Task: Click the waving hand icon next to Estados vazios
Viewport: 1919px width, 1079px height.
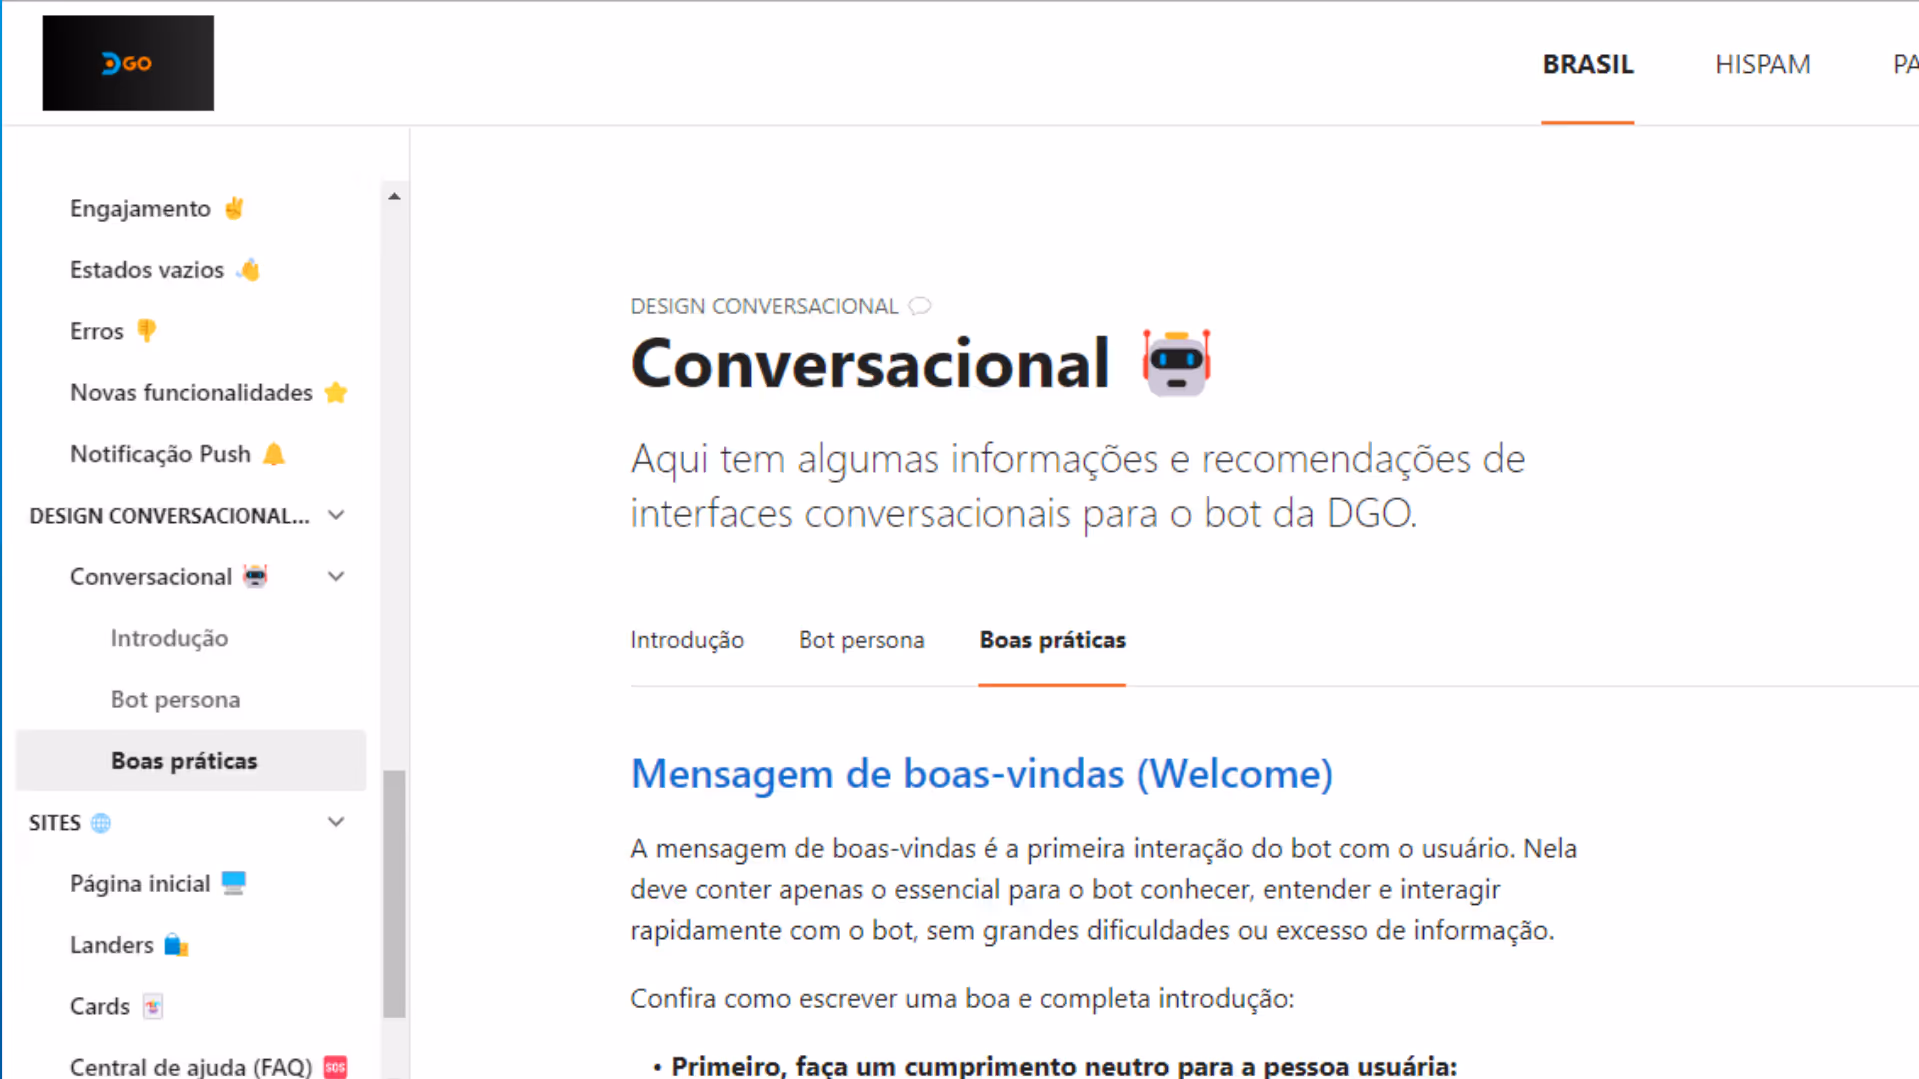Action: tap(248, 270)
